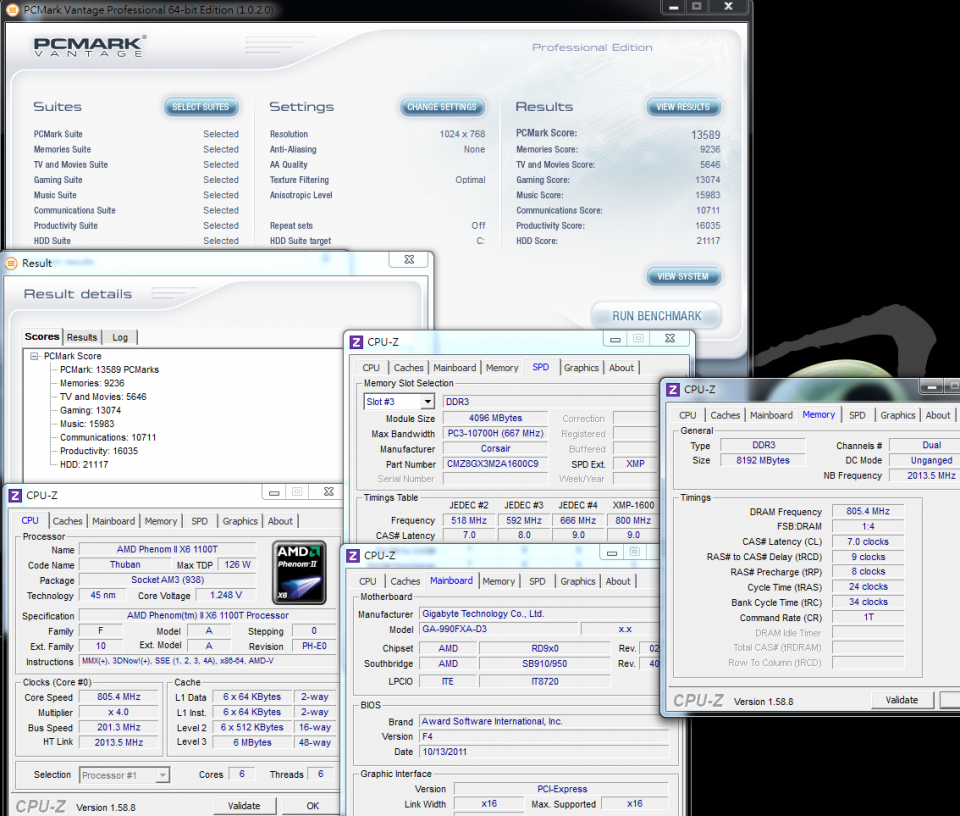Open the Log tab in Result details
This screenshot has height=816, width=960.
119,337
